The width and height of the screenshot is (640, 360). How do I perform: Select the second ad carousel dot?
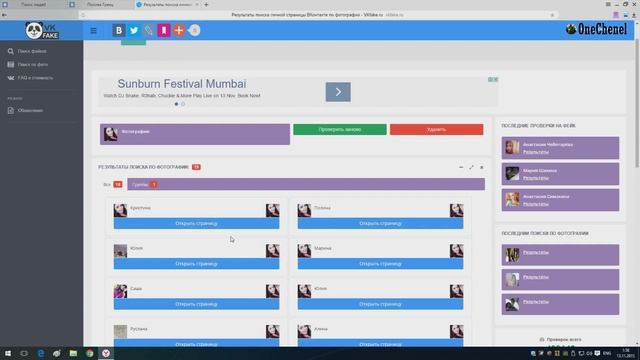183,104
